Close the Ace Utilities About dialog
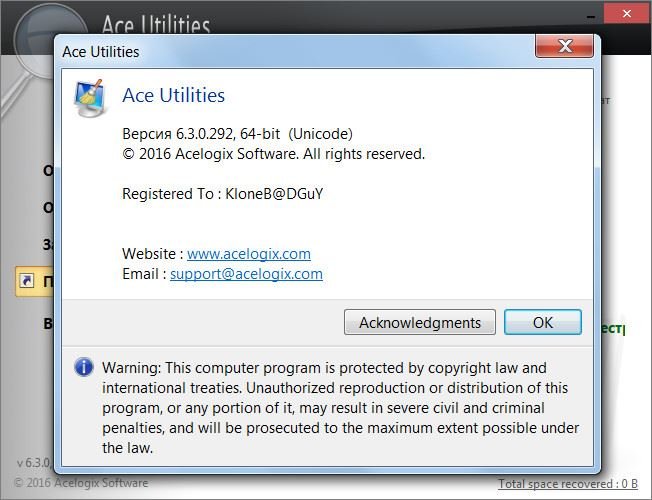The width and height of the screenshot is (652, 500). 564,46
